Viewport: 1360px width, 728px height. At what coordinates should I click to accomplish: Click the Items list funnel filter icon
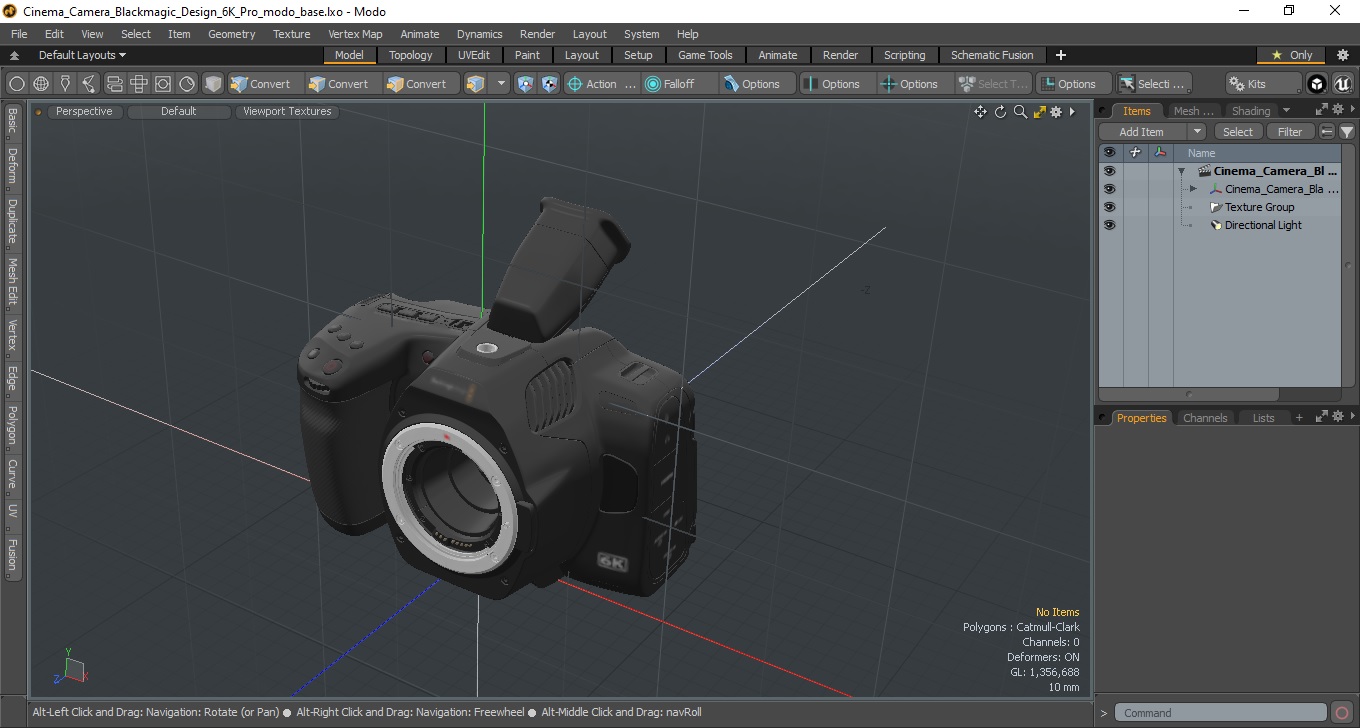pos(1347,132)
